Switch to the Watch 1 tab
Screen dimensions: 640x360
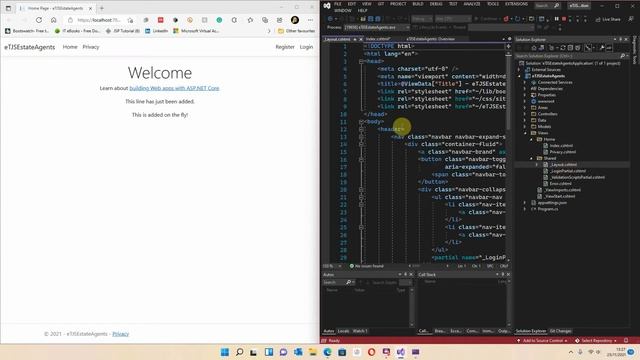click(x=360, y=331)
